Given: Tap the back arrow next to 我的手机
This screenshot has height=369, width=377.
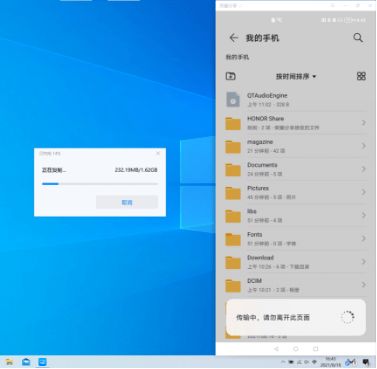Looking at the screenshot, I should (x=234, y=38).
